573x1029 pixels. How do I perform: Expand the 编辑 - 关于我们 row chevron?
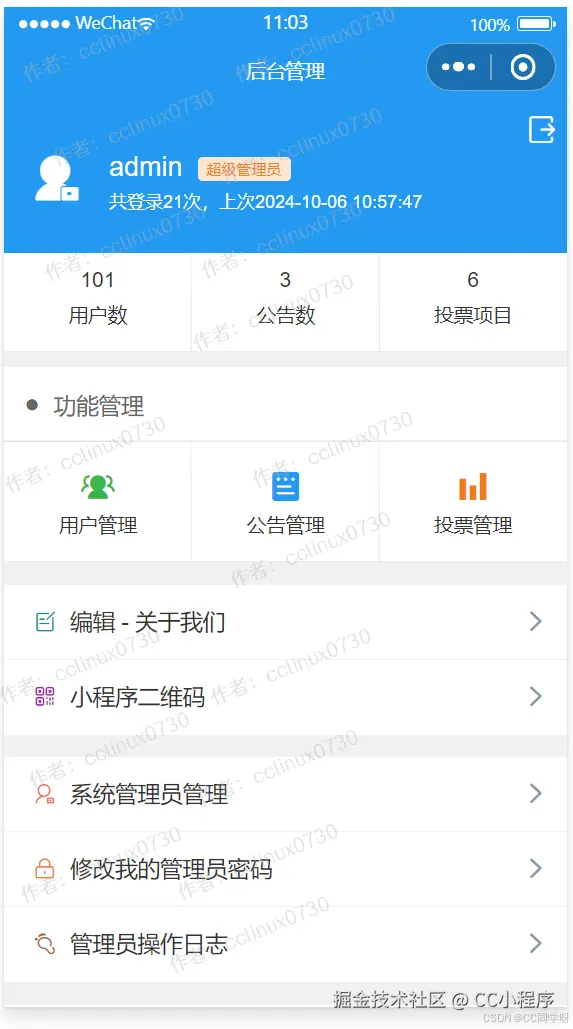(x=536, y=621)
